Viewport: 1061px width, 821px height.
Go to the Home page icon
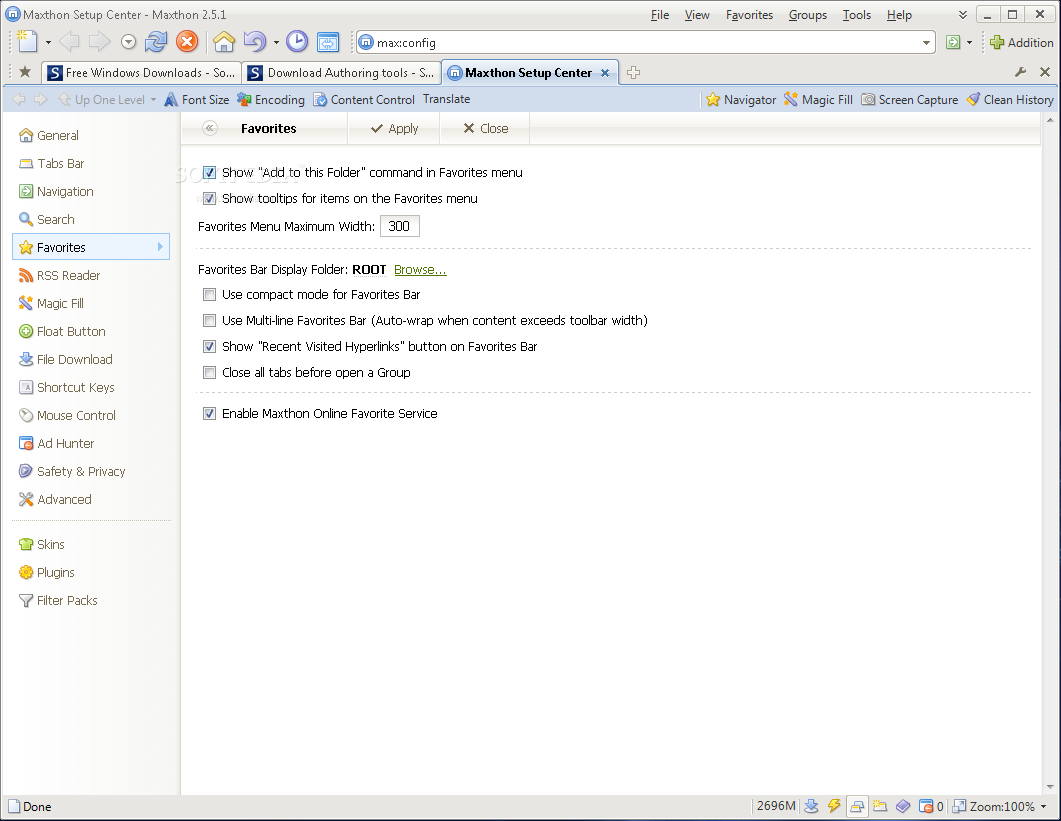pos(224,42)
